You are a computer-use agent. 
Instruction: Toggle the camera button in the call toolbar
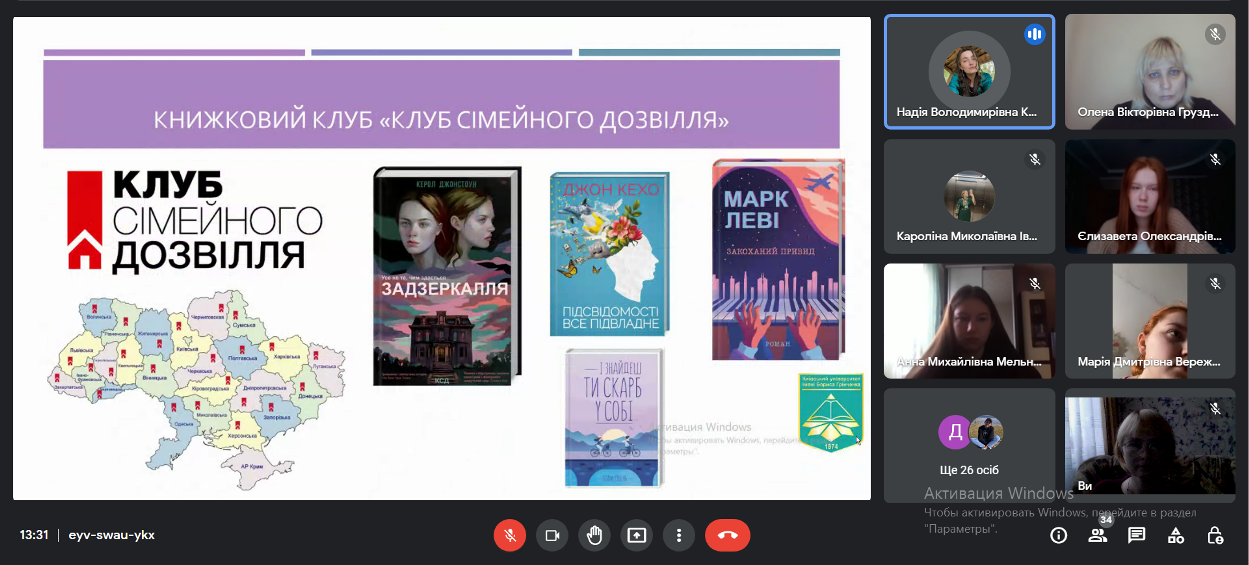552,535
